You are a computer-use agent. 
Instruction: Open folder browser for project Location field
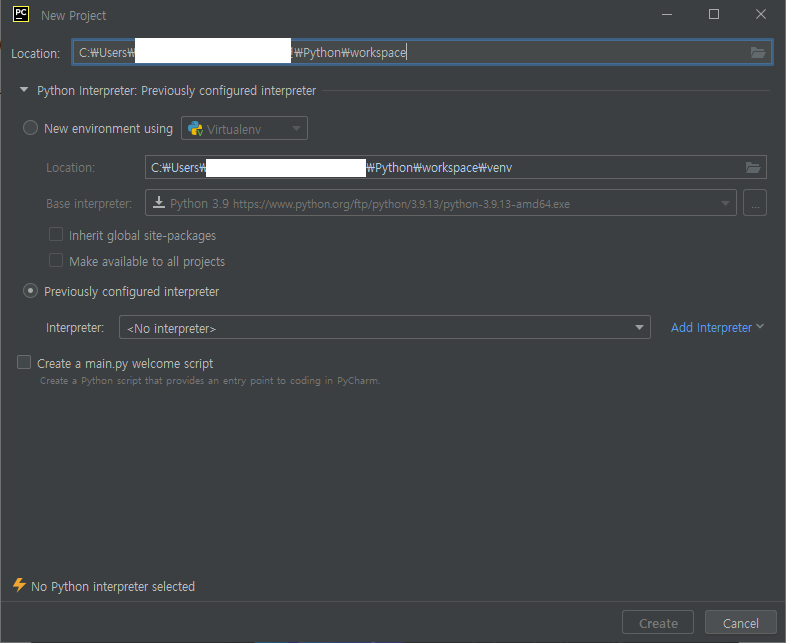click(757, 52)
